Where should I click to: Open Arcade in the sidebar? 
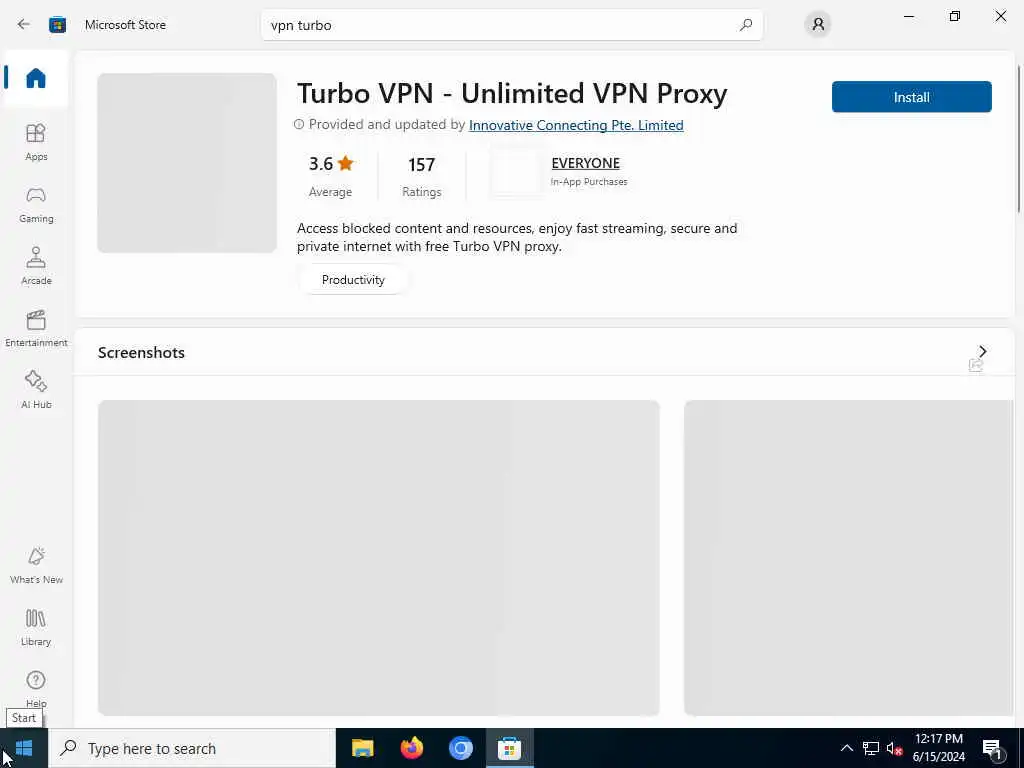click(x=36, y=266)
